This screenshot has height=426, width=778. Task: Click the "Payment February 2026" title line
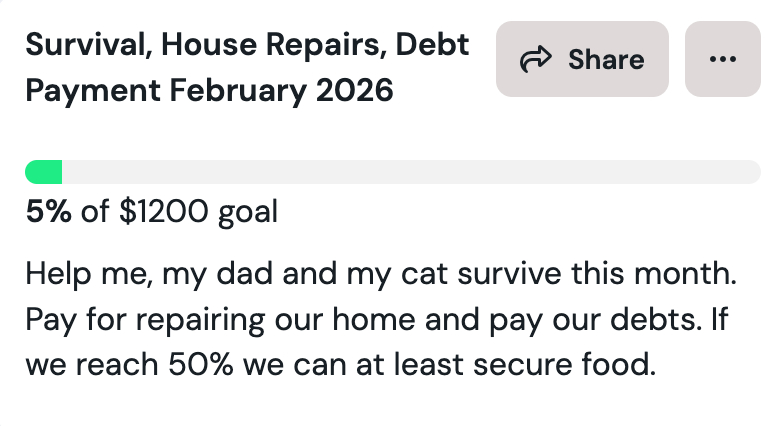pos(209,91)
